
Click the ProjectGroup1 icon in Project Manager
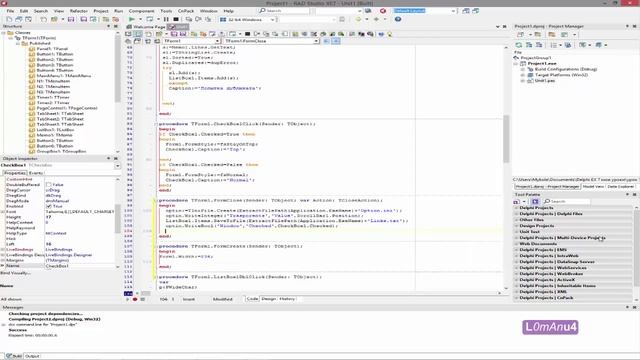coord(516,58)
